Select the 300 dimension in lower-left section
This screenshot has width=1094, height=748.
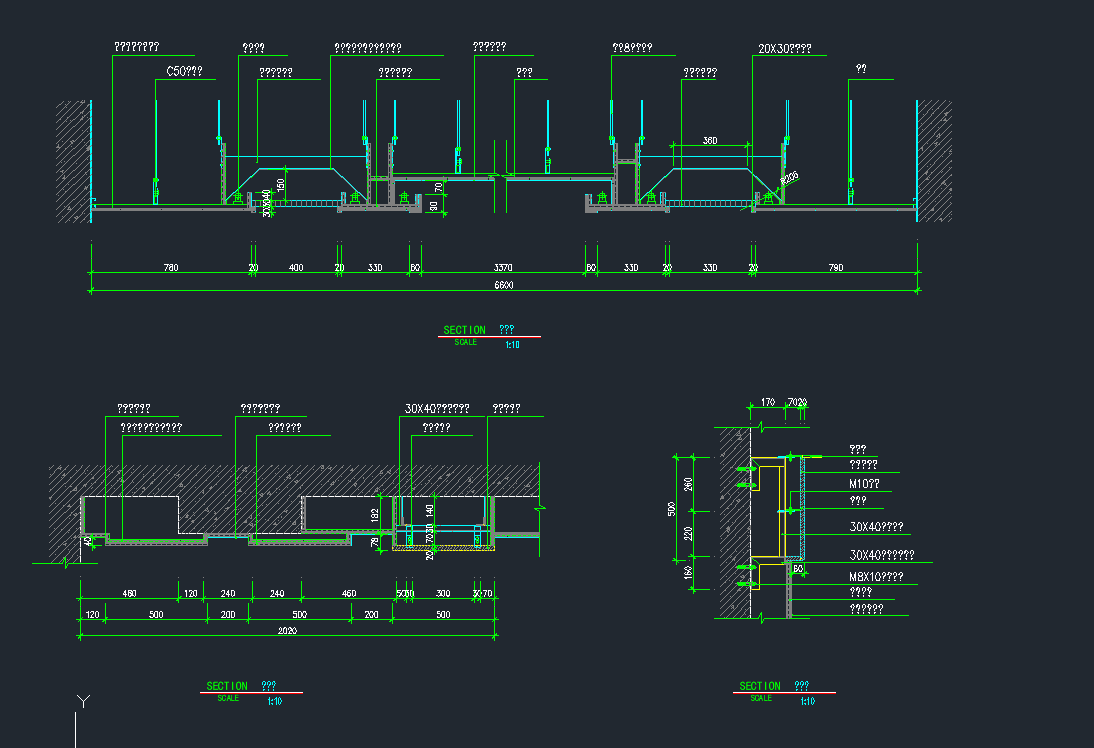442,594
